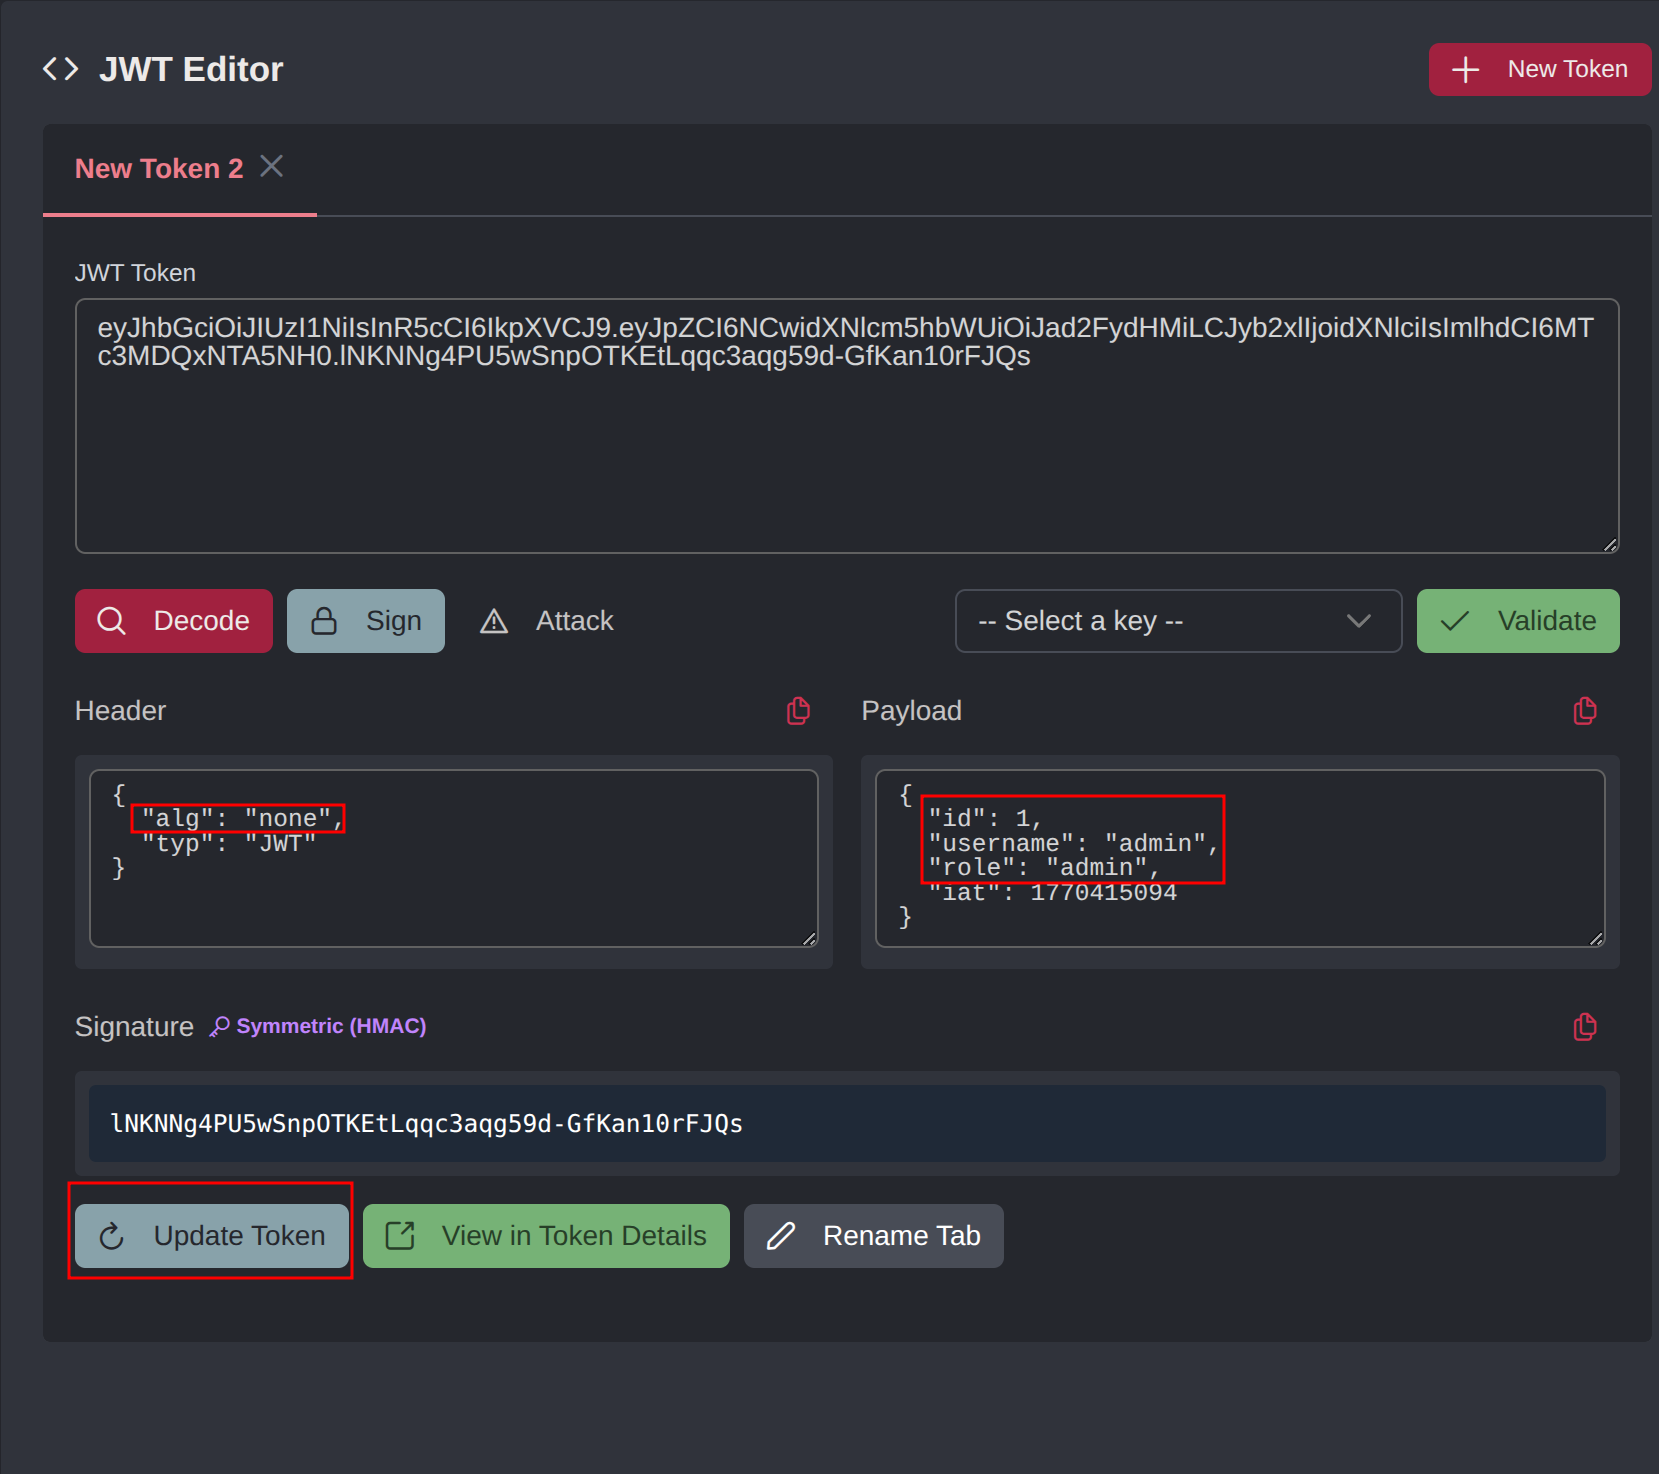Image resolution: width=1659 pixels, height=1474 pixels.
Task: Click inside the Header JSON editor
Action: (454, 858)
